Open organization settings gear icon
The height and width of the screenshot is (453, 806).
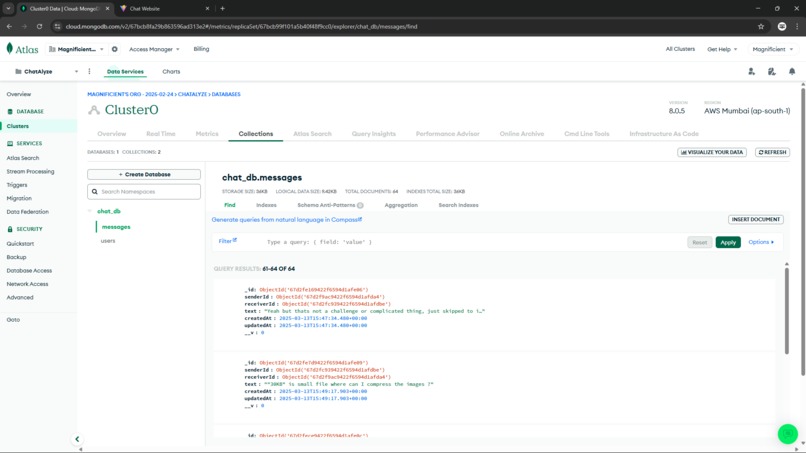pos(115,49)
